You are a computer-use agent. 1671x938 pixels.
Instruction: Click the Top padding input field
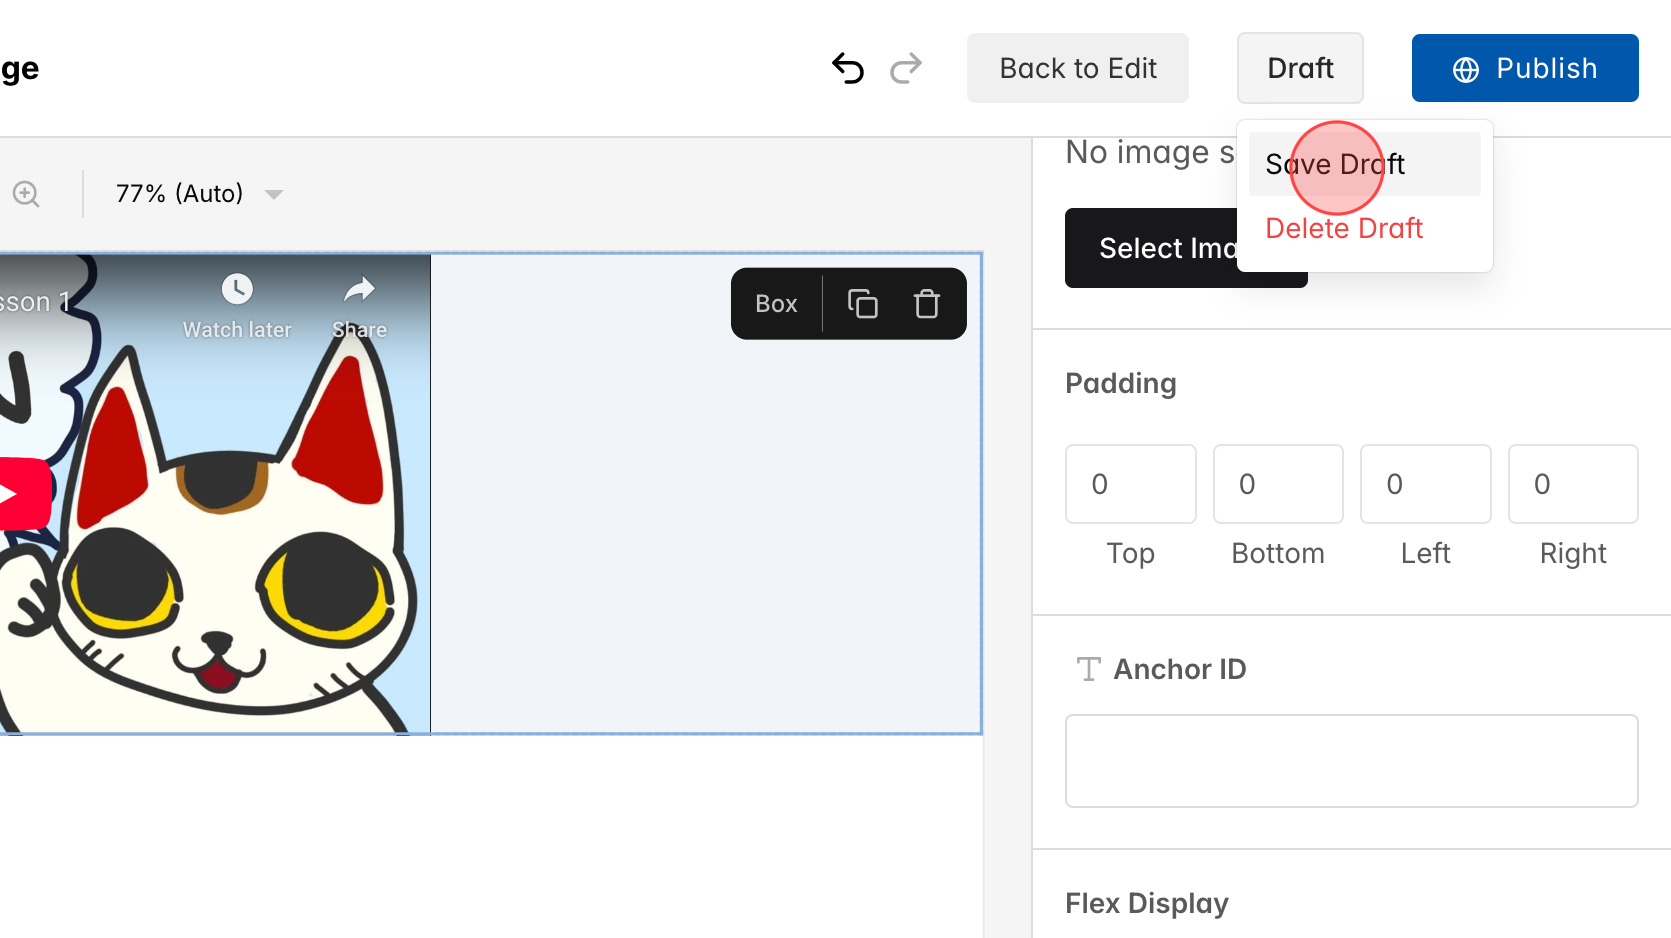click(1130, 484)
